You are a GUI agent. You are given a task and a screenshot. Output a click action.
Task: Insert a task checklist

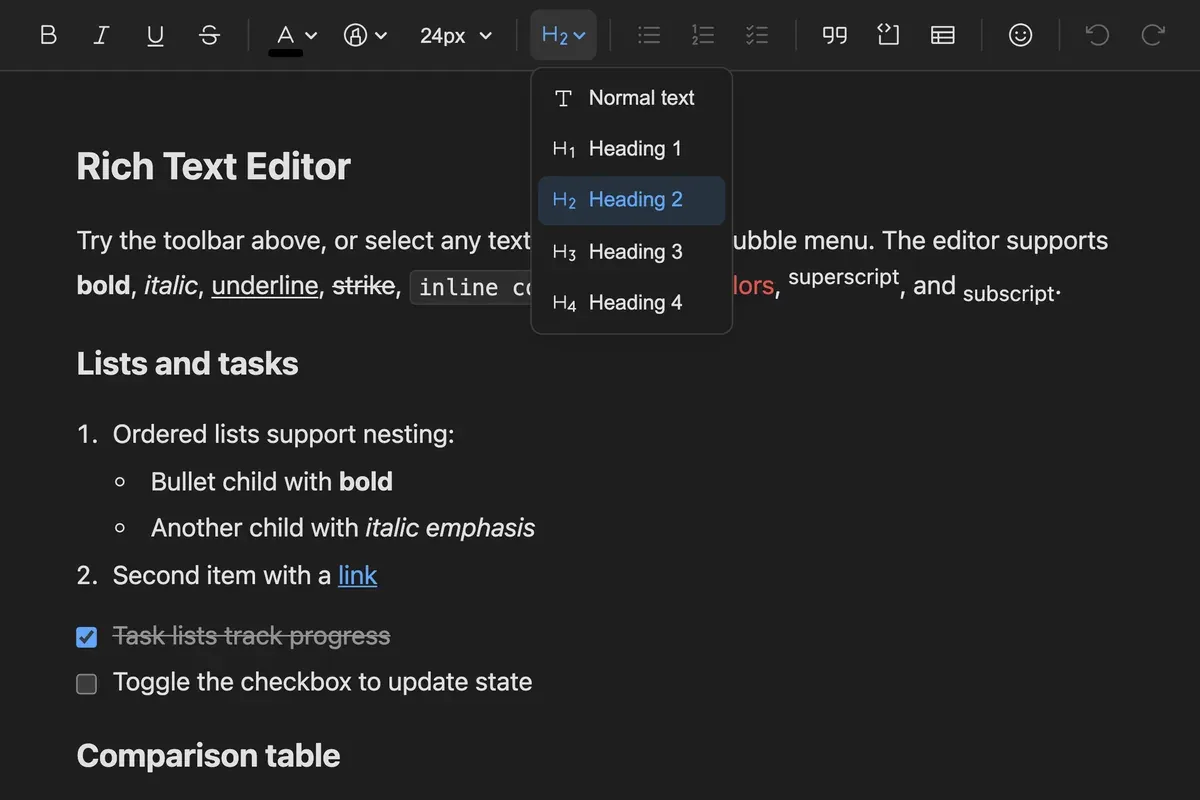(x=757, y=35)
